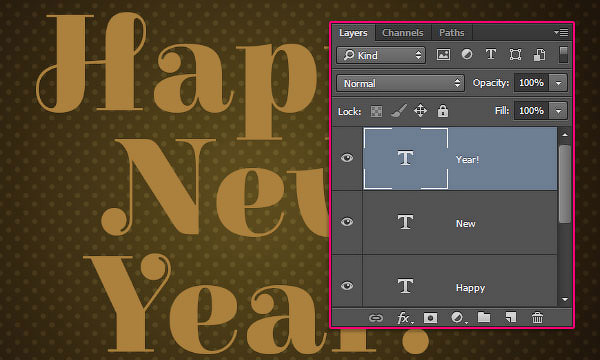
Task: Lock image pixels brush icon
Action: tap(398, 111)
